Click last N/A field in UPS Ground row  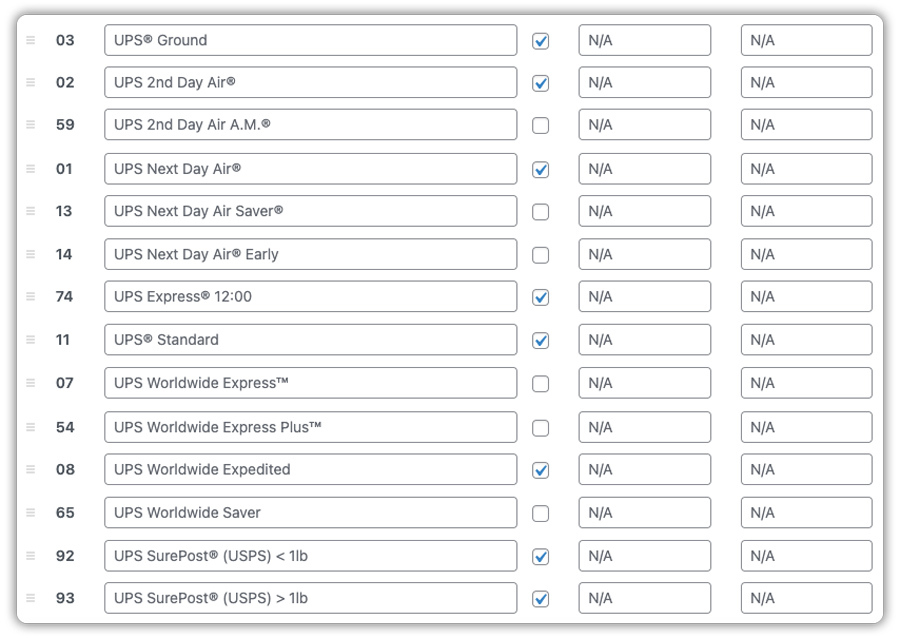pos(806,40)
